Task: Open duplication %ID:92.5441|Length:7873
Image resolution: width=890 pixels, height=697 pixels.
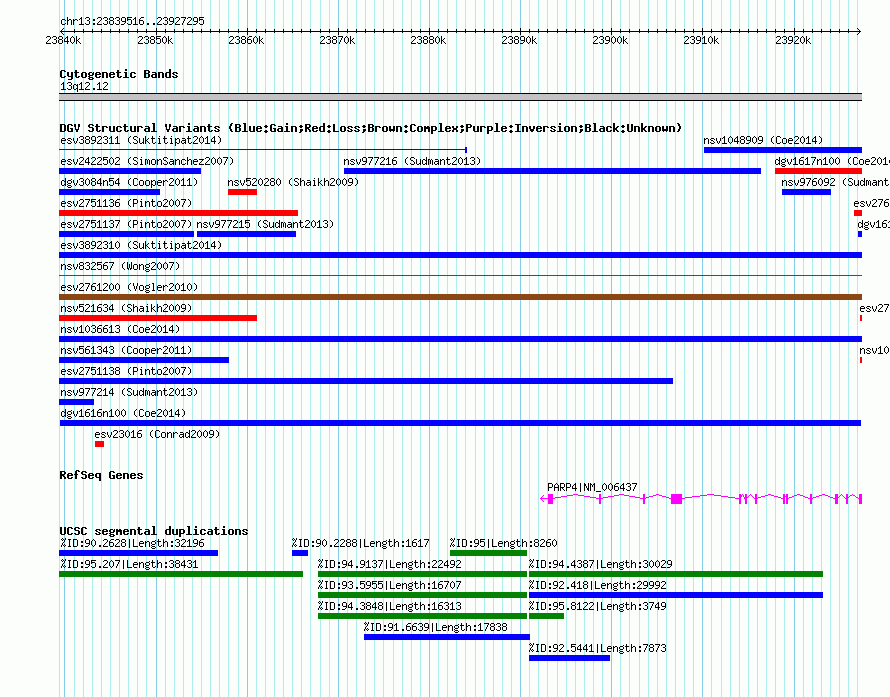Action: [x=598, y=648]
